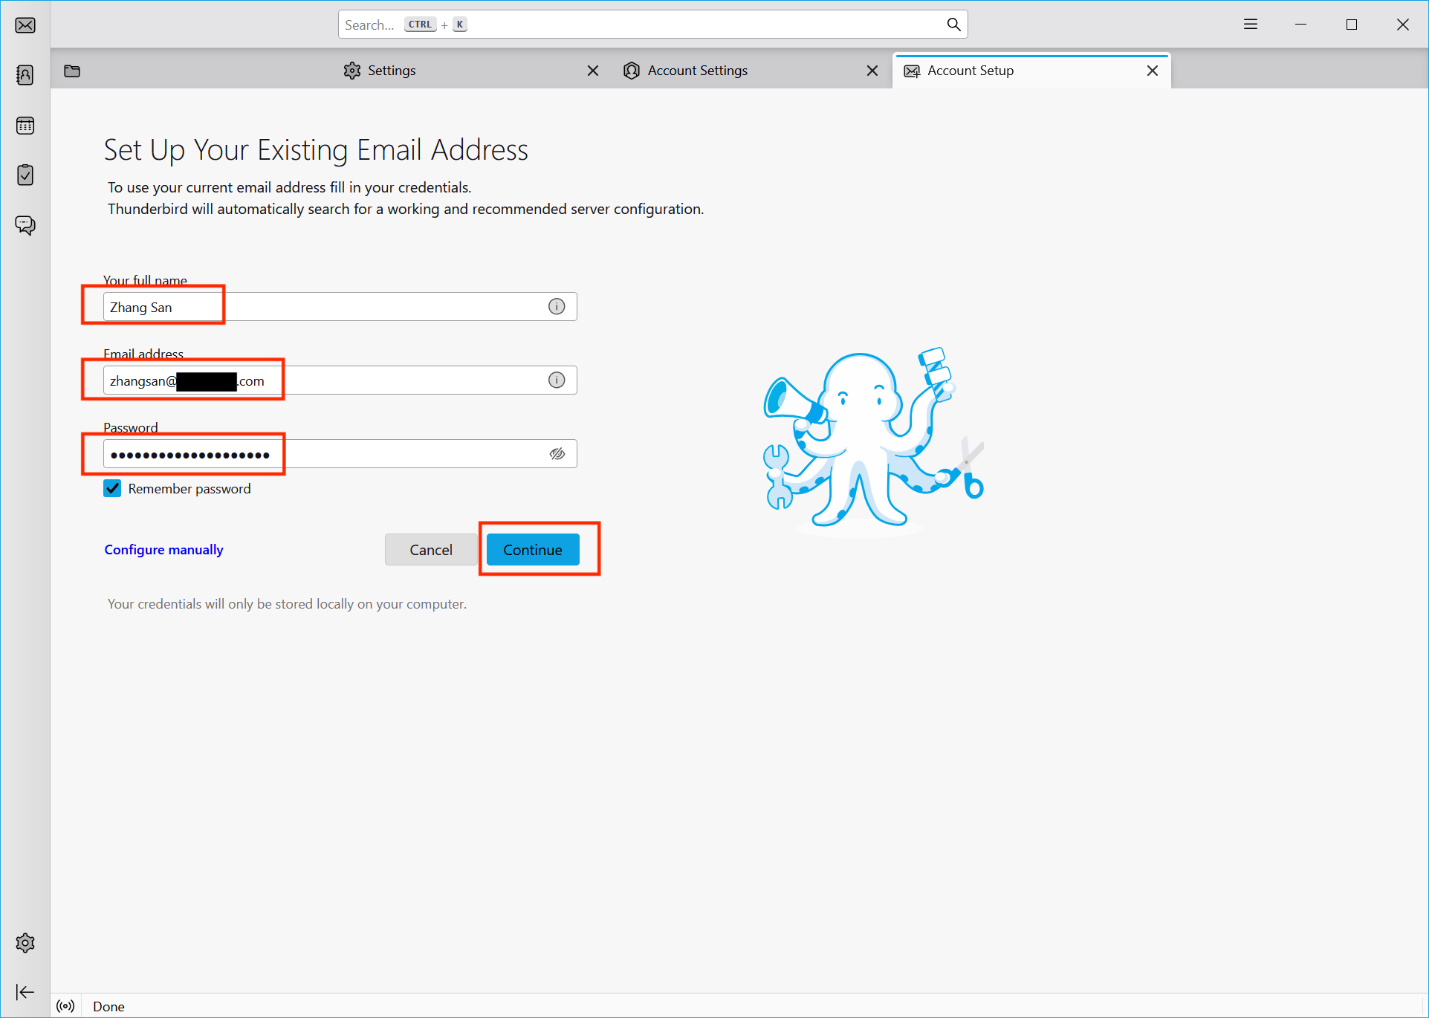Screen dimensions: 1429x1018
Task: Open the Calendar space icon
Action: coord(25,125)
